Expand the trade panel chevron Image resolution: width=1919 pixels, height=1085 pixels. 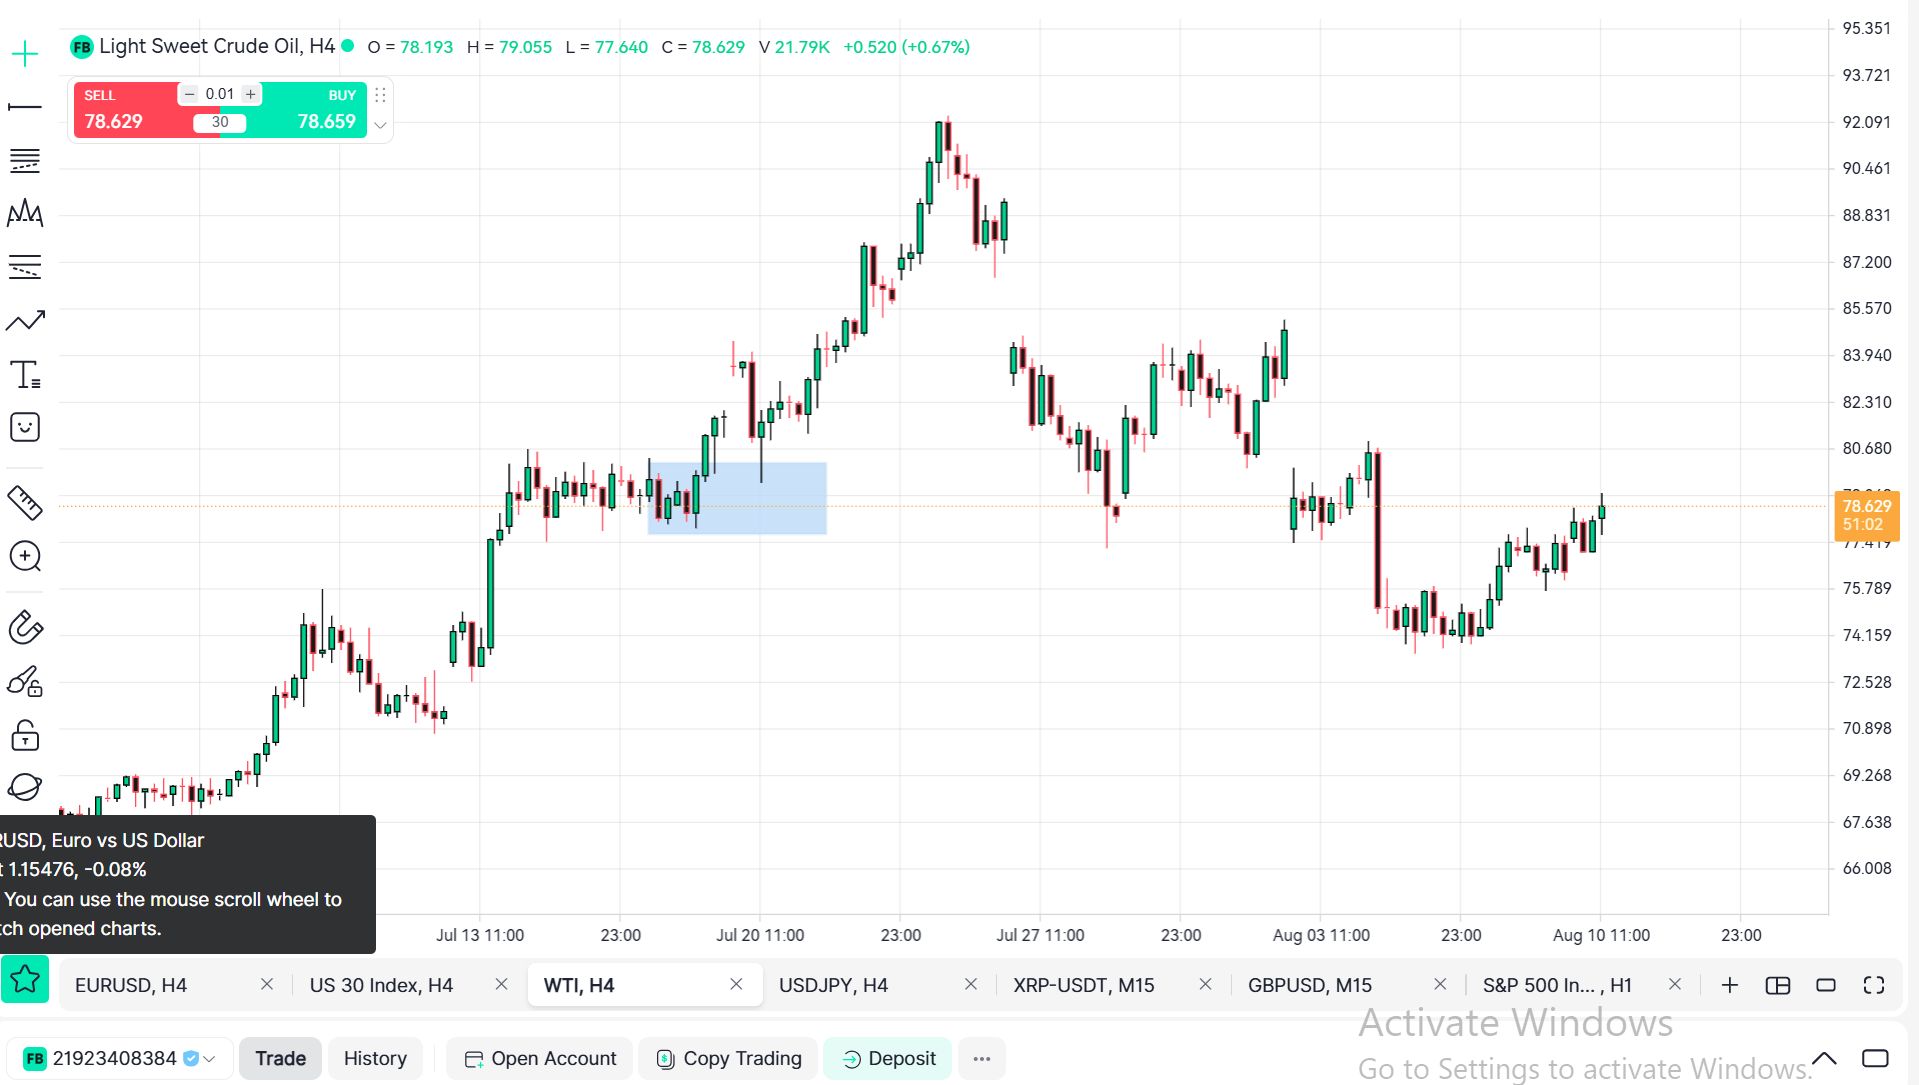click(380, 125)
